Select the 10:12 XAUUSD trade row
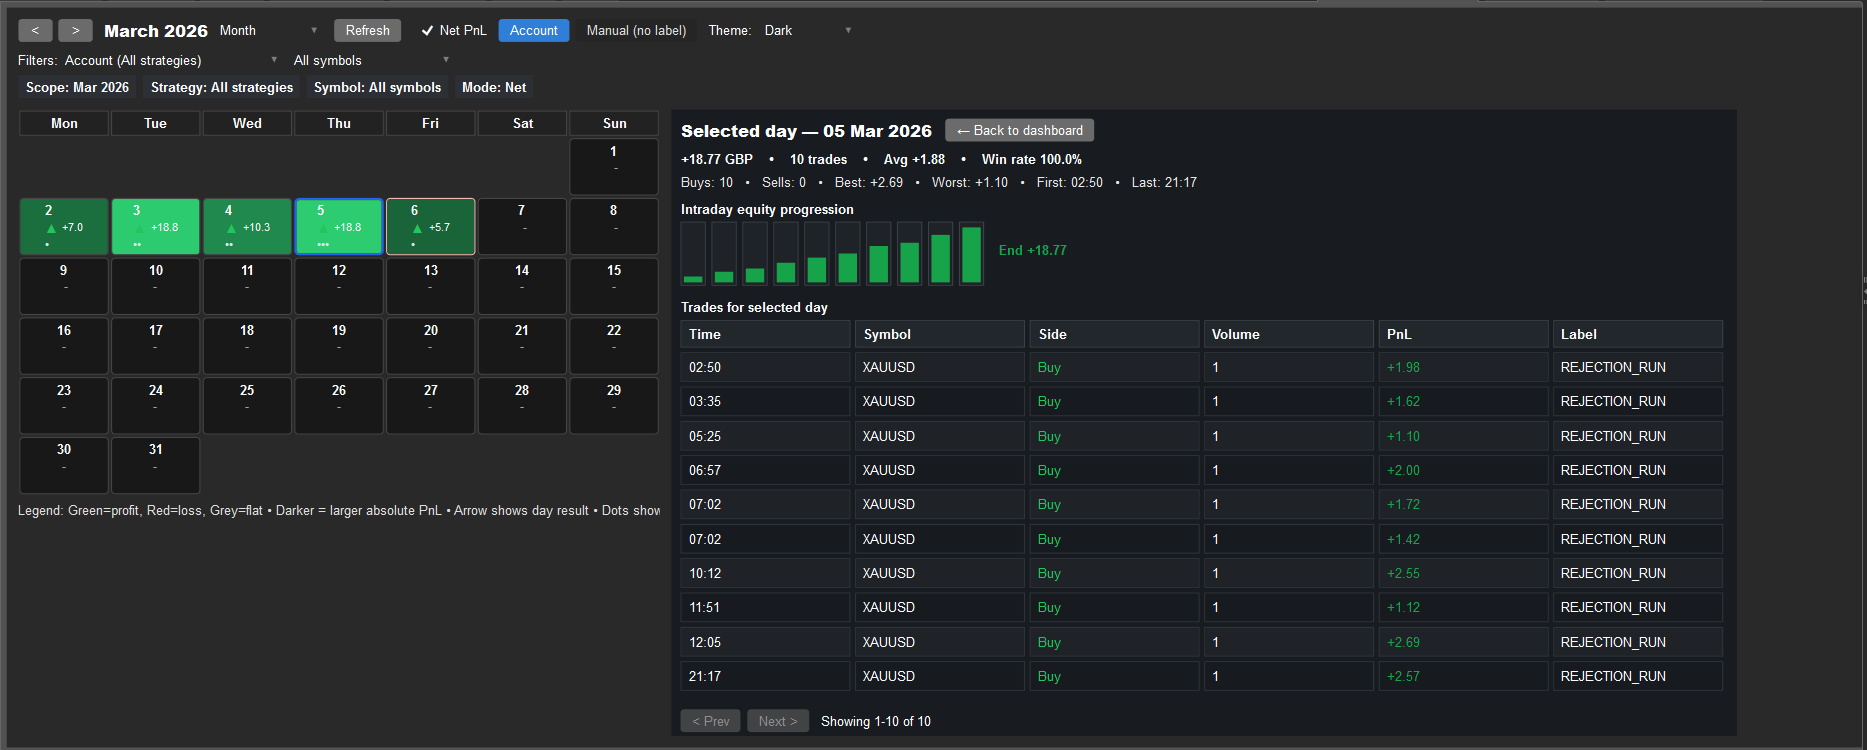 (x=1200, y=573)
